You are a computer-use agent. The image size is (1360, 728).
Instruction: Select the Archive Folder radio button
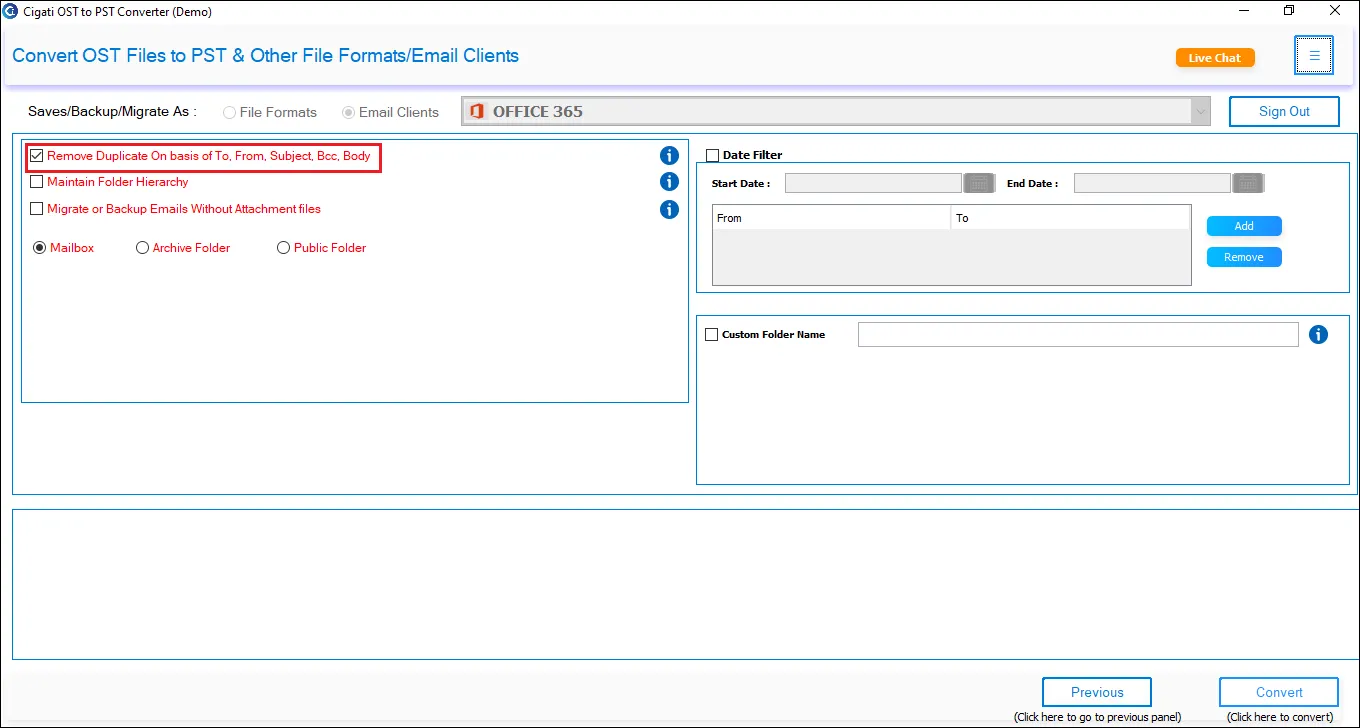click(142, 248)
